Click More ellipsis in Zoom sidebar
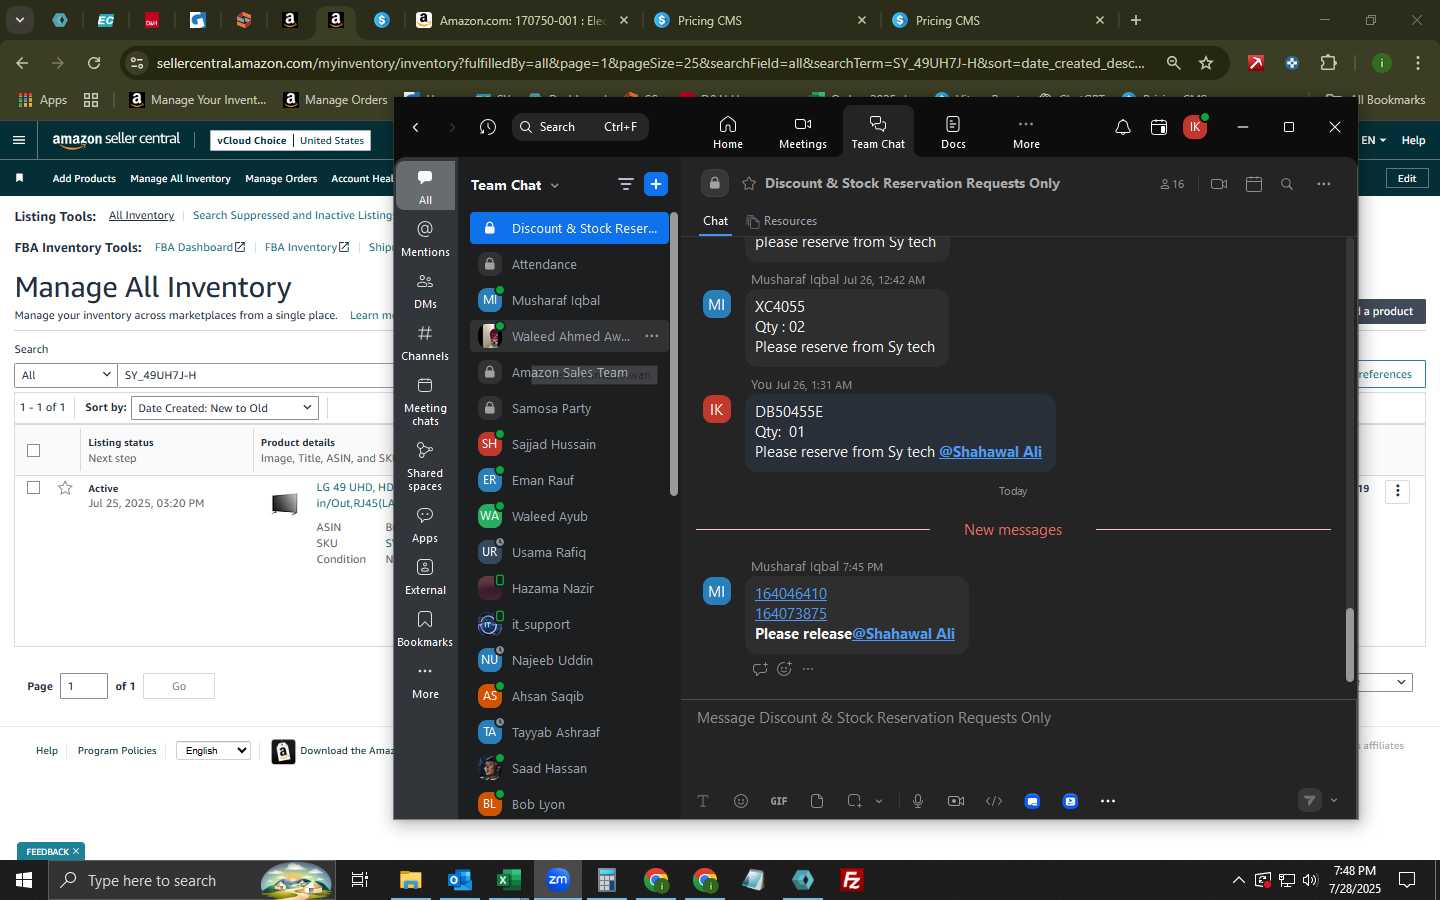The height and width of the screenshot is (900, 1440). [425, 681]
